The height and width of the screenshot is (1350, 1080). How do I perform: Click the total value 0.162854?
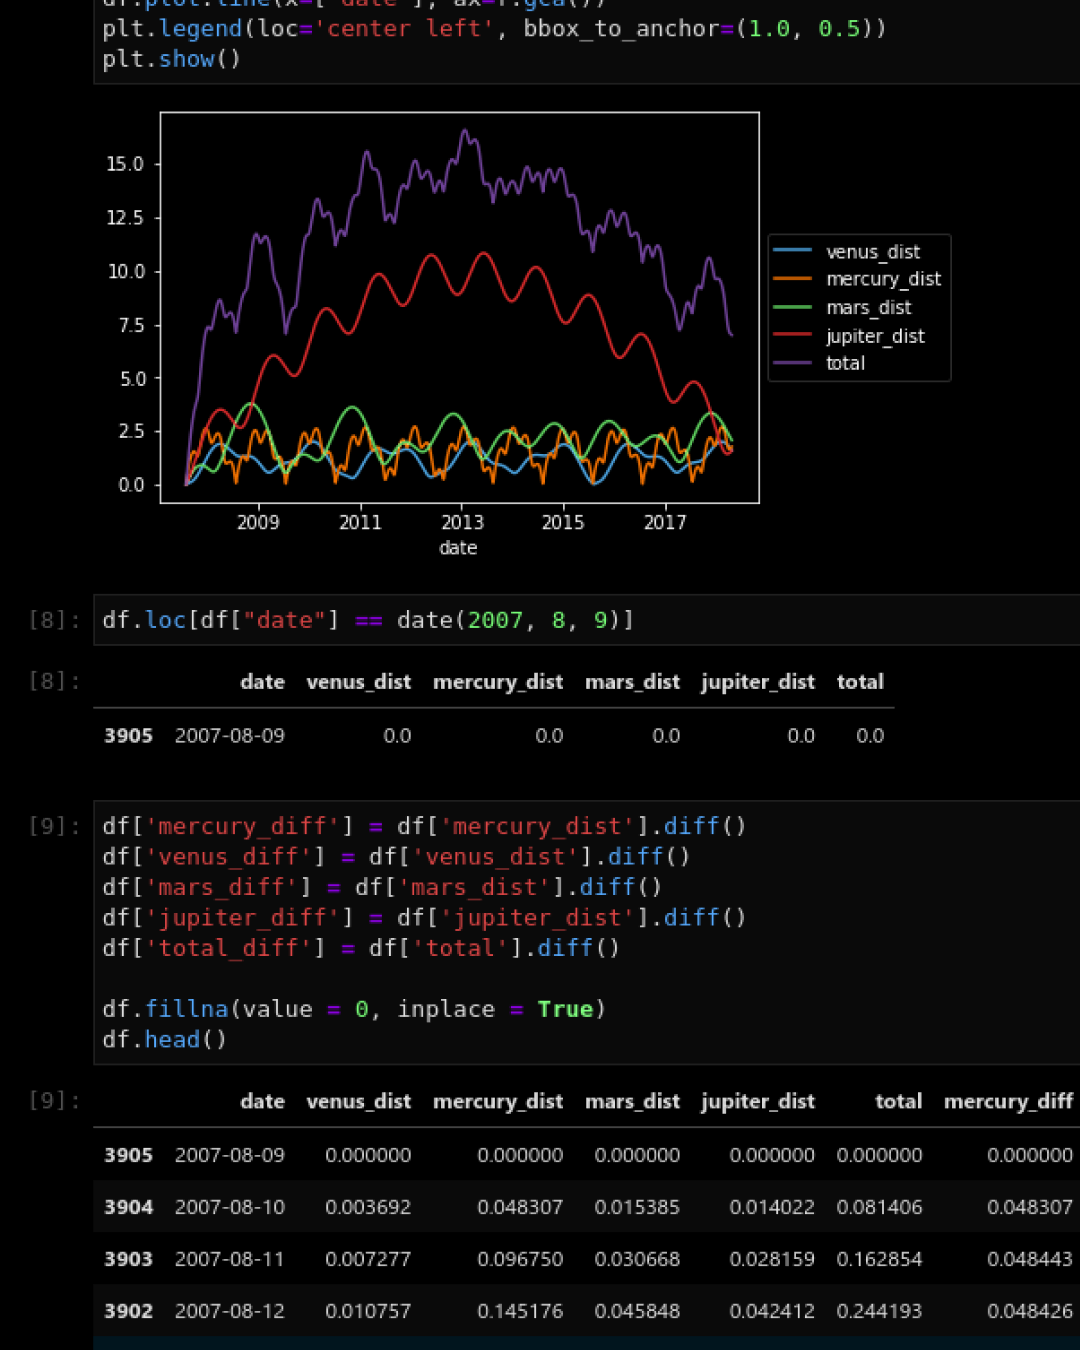point(879,1259)
